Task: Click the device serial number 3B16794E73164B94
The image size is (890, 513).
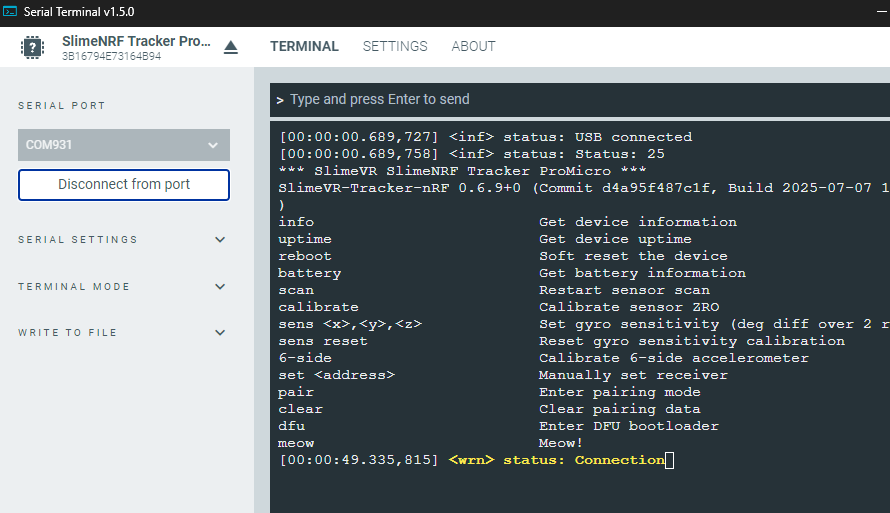Action: 112,56
